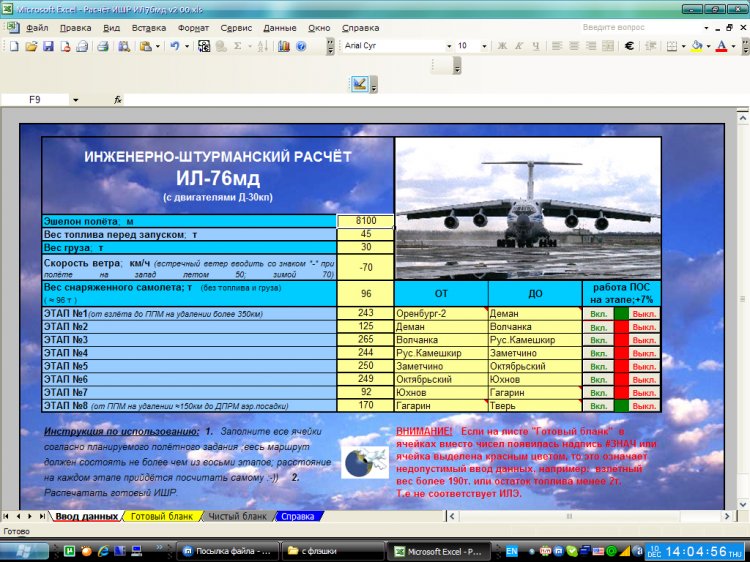This screenshot has height=562, width=750.
Task: Open font color dropdown arrow
Action: [733, 46]
